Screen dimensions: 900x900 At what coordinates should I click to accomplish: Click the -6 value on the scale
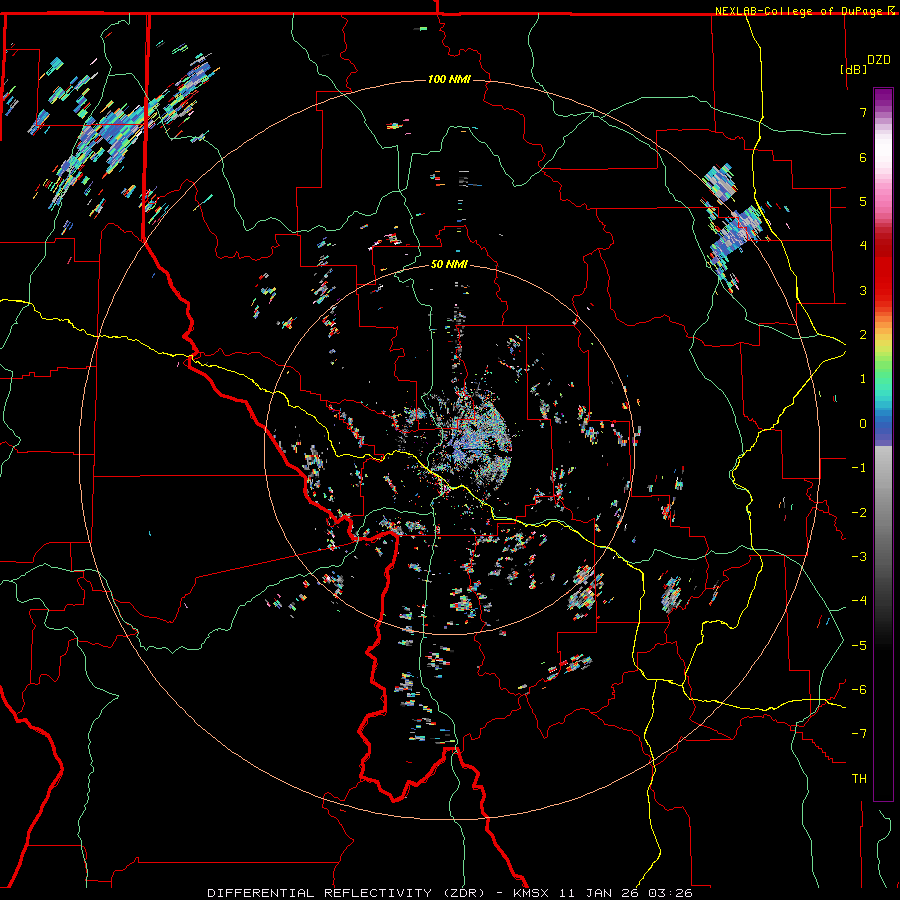point(859,690)
